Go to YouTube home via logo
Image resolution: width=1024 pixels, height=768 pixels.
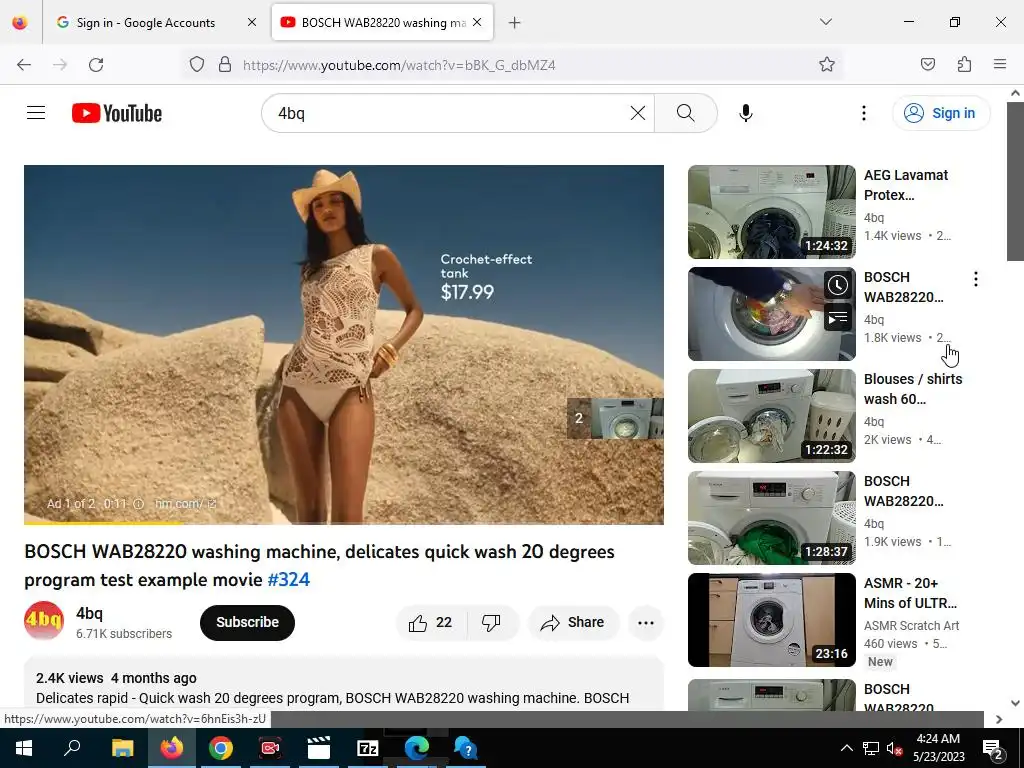coord(117,113)
